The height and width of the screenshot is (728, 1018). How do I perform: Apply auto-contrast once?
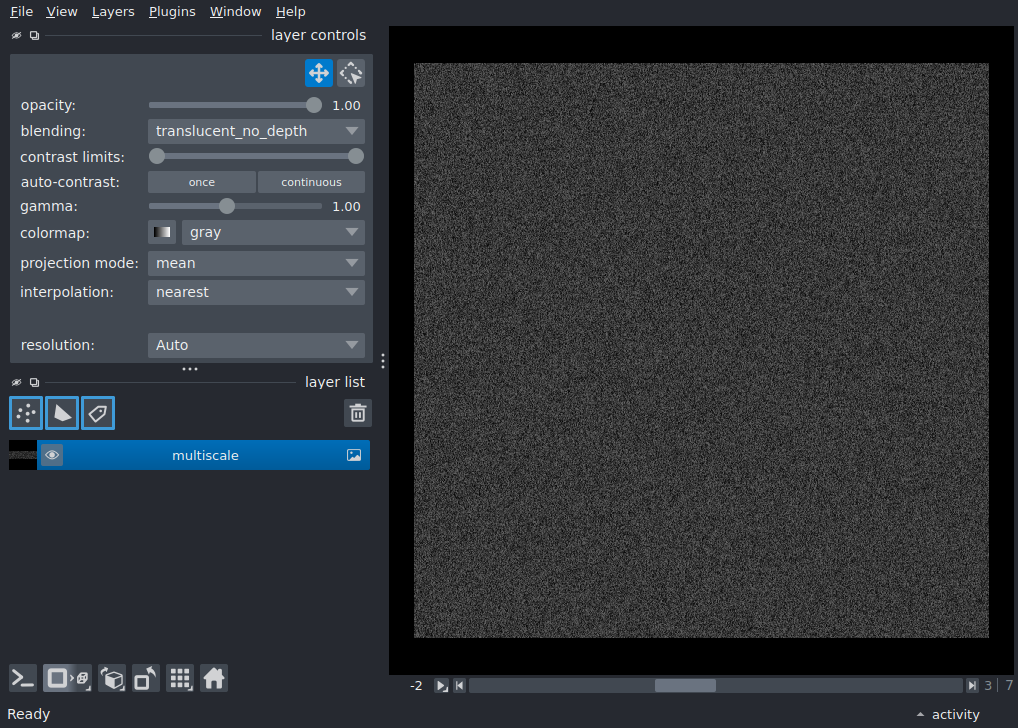pos(202,182)
